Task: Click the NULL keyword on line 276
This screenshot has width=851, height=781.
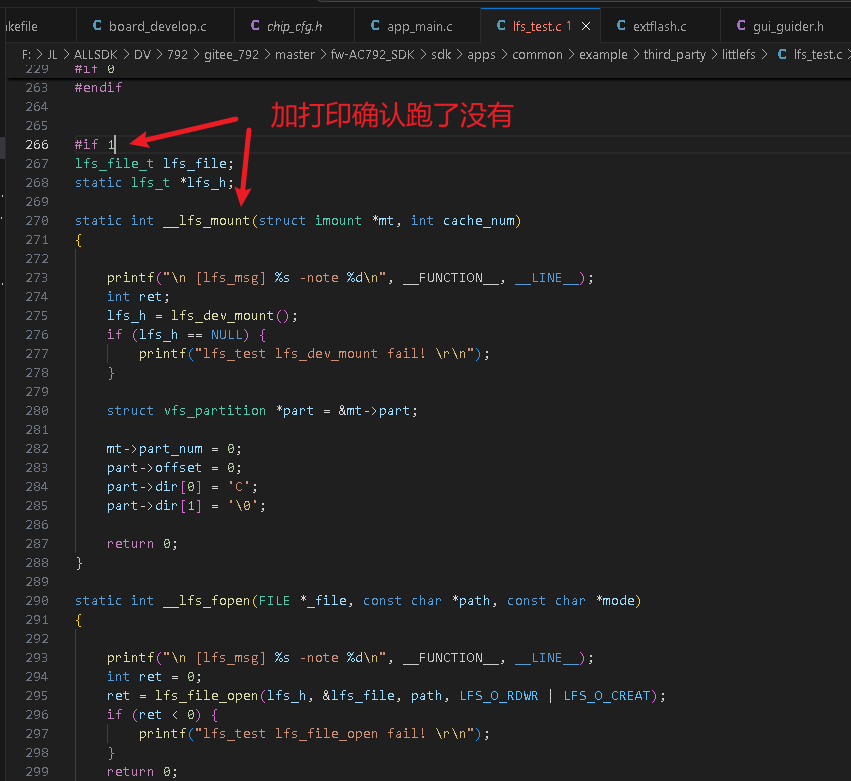Action: [226, 335]
